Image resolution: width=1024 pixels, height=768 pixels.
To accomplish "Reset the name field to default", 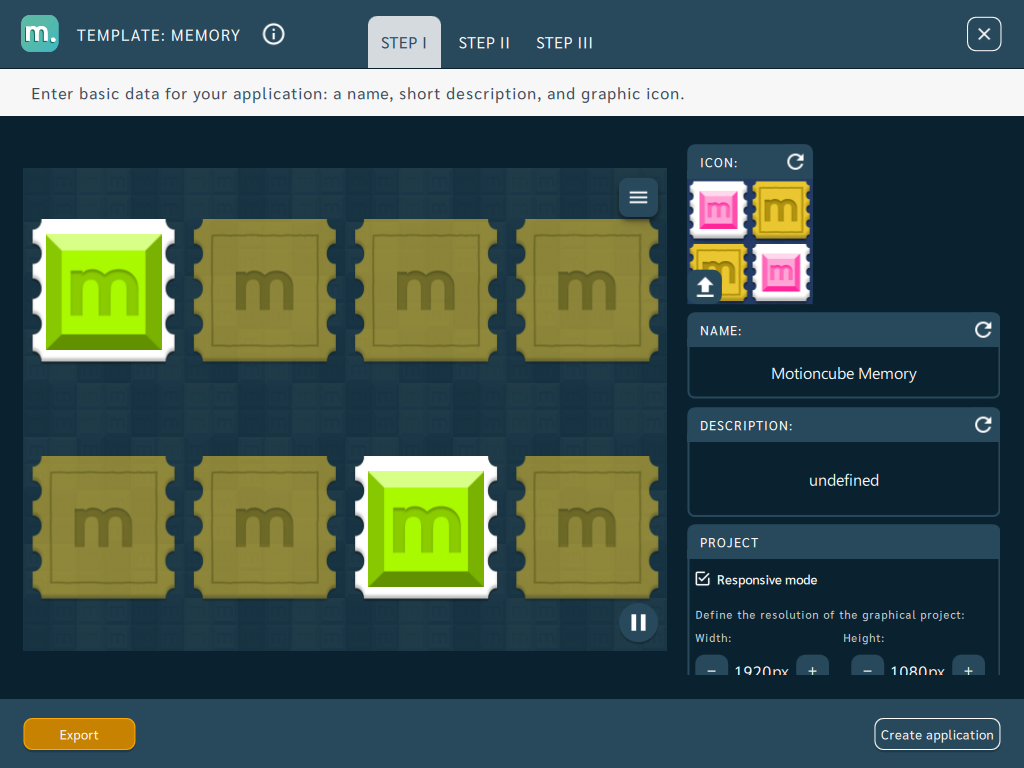I will (x=983, y=330).
